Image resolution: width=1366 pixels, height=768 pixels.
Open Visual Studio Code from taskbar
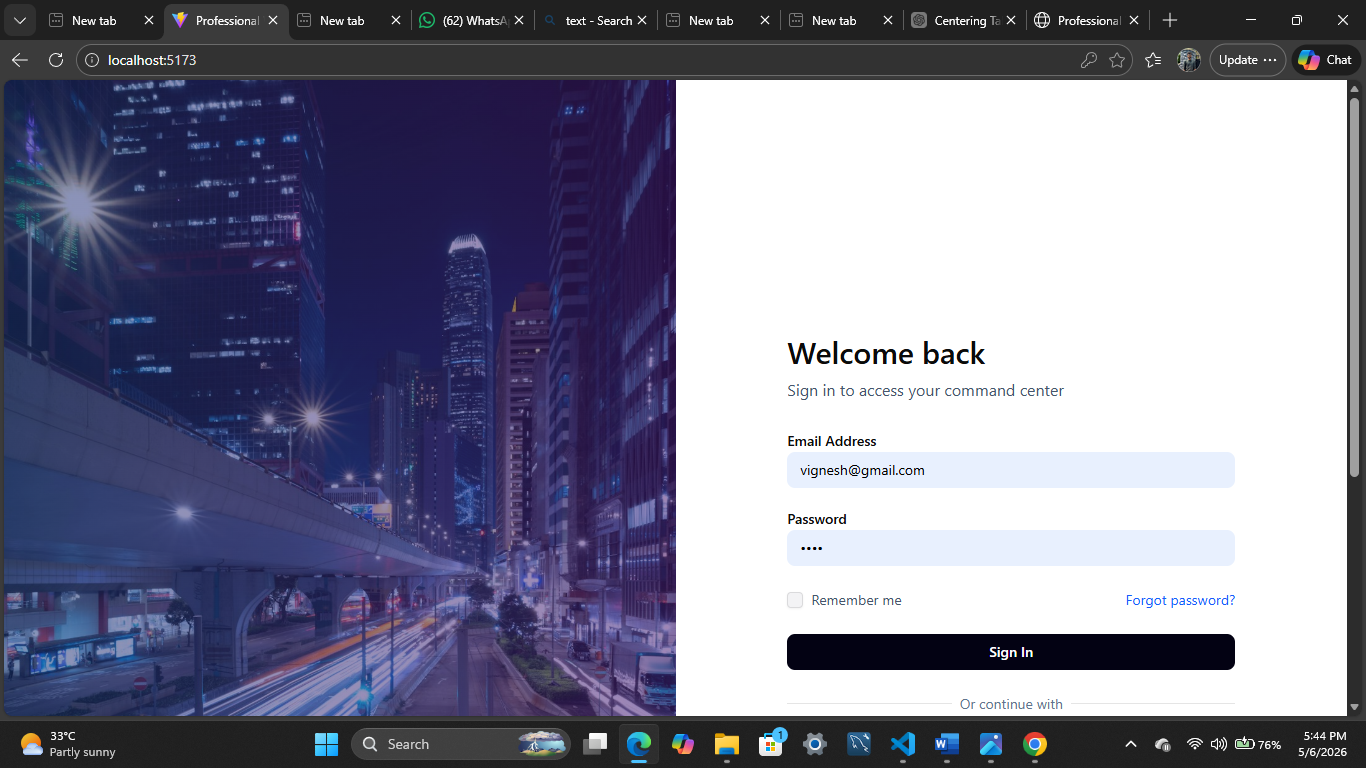pos(903,744)
